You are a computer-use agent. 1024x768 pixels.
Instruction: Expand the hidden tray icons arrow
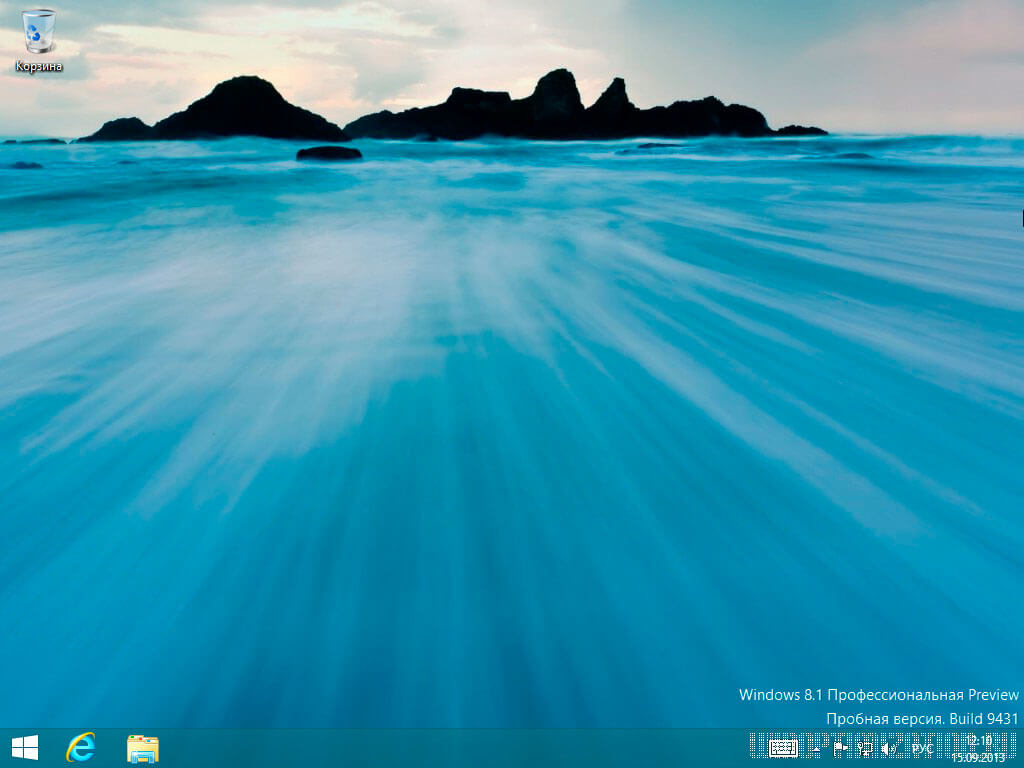(x=816, y=748)
